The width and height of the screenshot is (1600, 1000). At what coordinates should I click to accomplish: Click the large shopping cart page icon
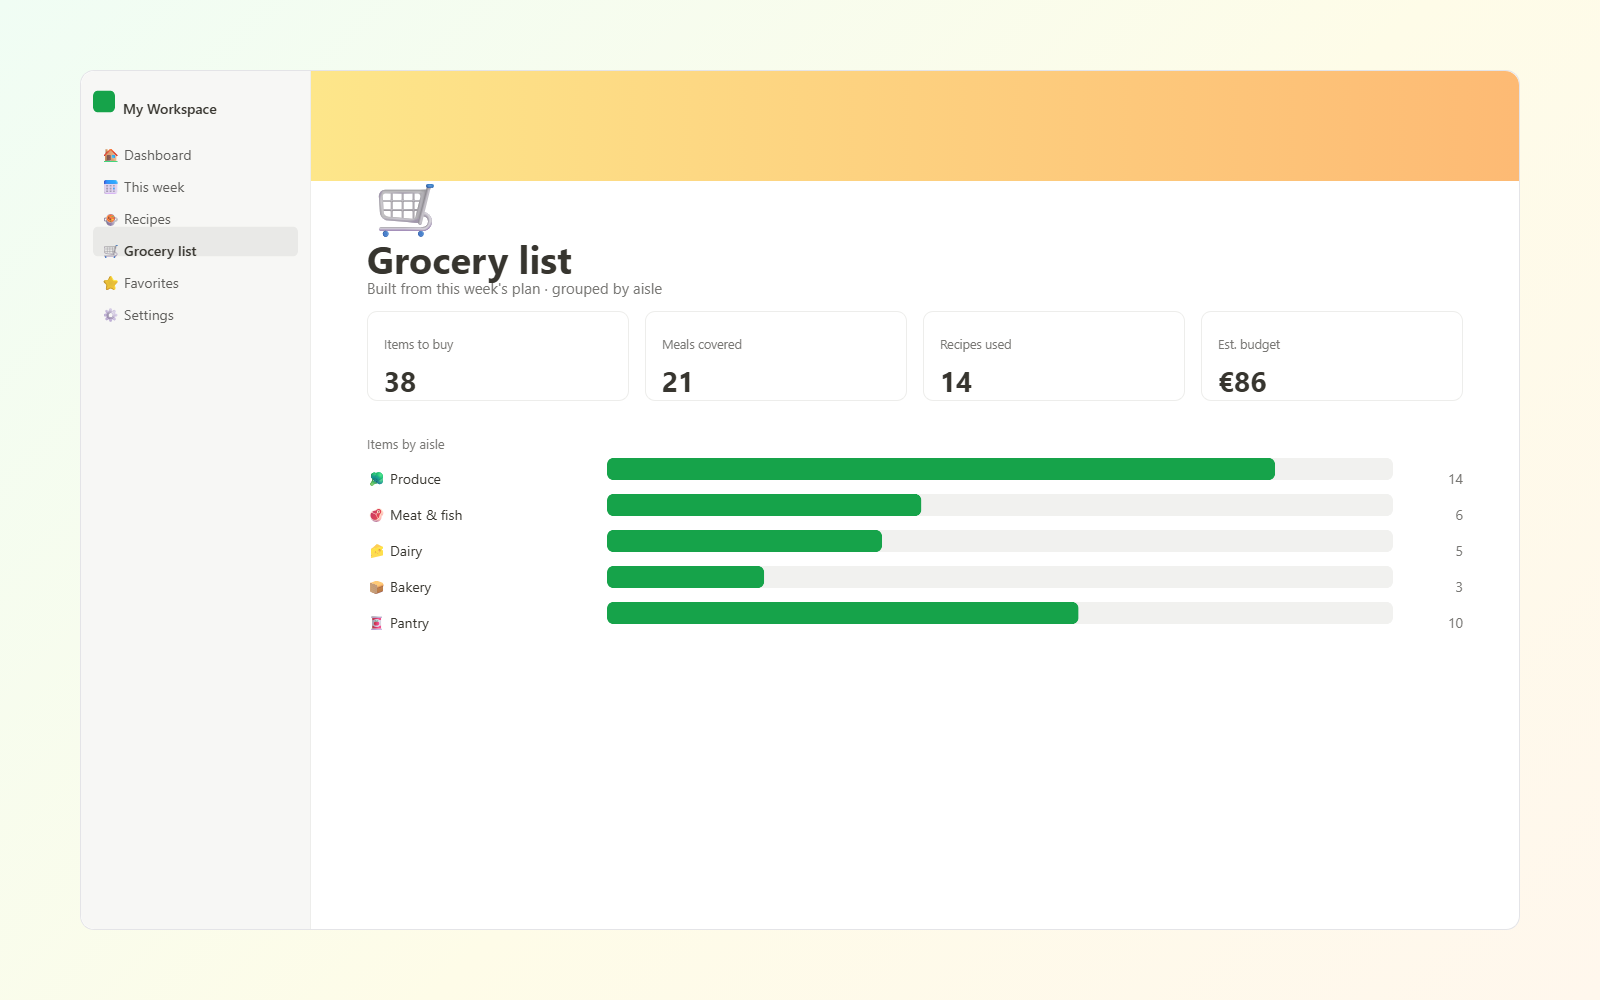[x=405, y=210]
